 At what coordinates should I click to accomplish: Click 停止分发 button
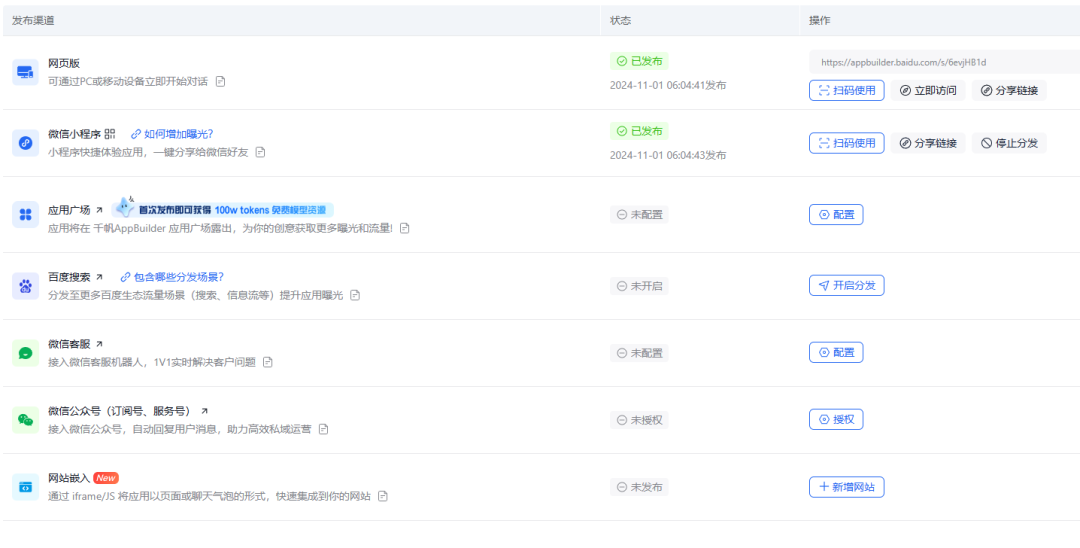point(1009,143)
